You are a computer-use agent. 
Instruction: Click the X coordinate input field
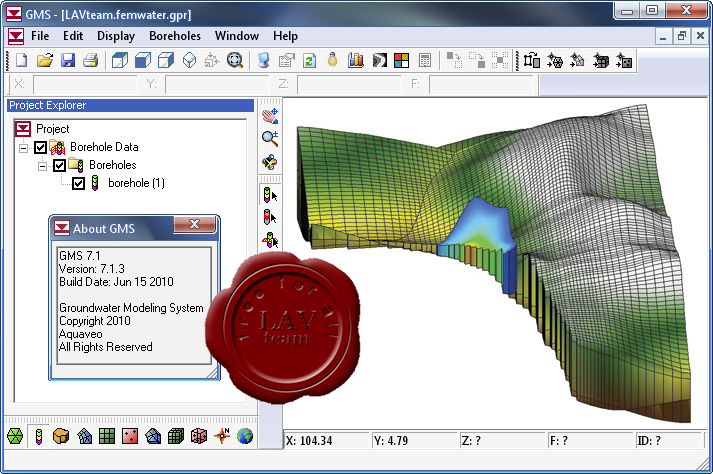(x=85, y=84)
